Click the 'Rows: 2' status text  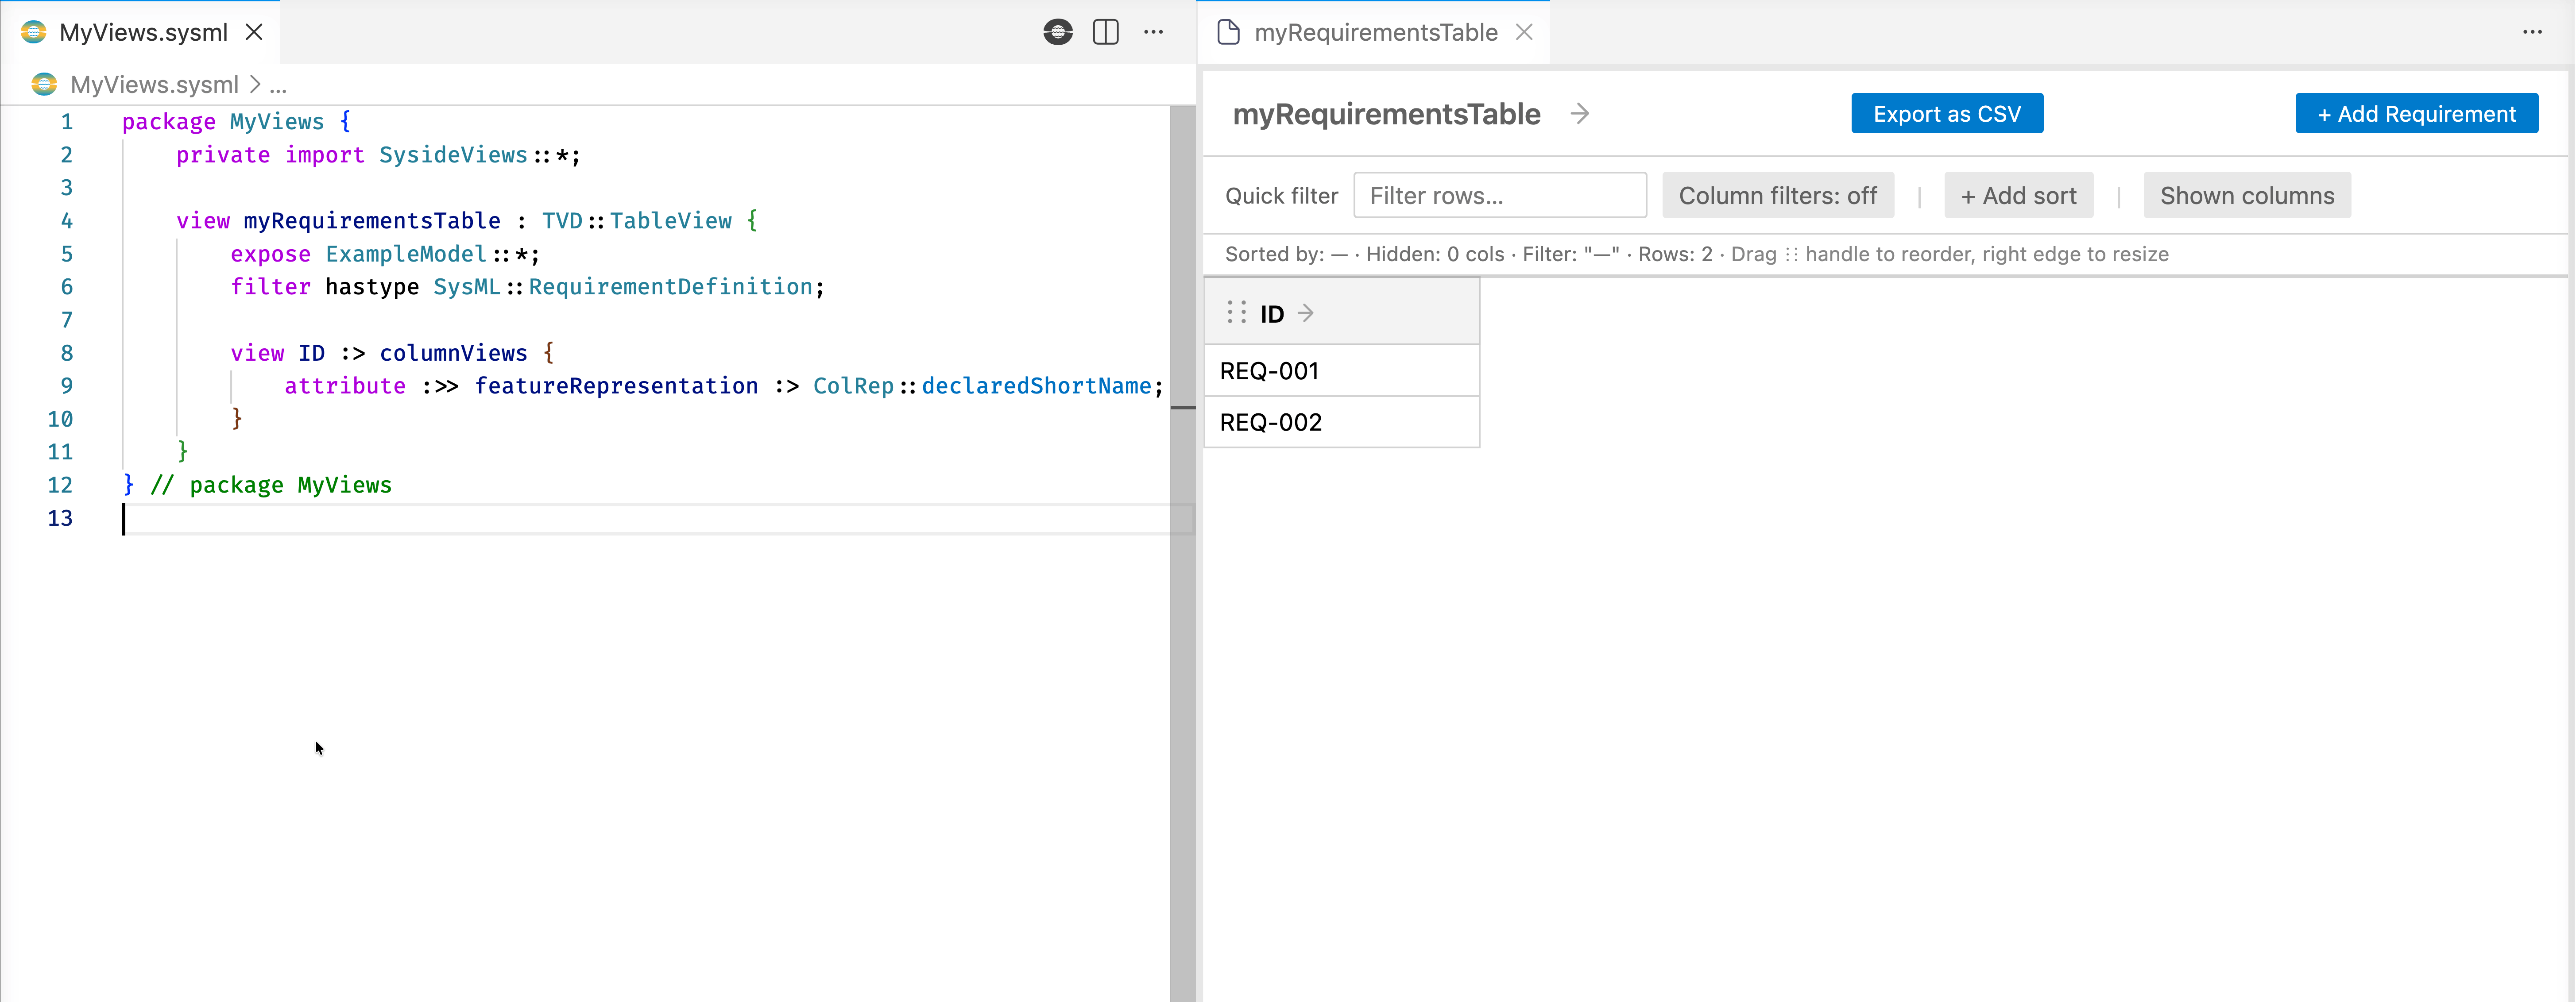tap(1675, 254)
